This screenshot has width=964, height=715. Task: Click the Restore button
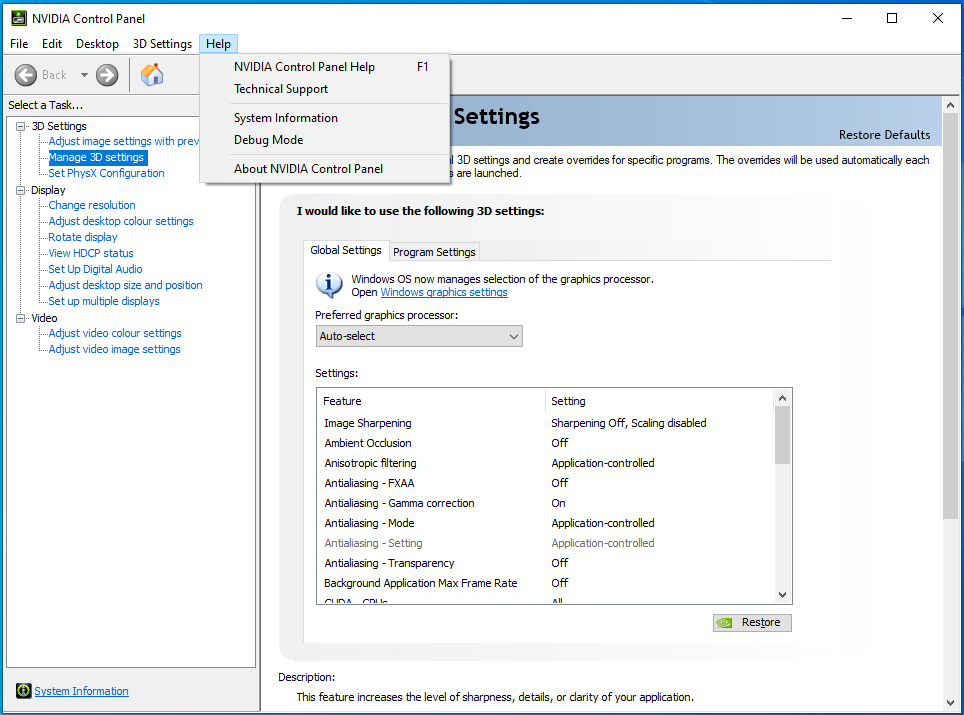point(752,622)
